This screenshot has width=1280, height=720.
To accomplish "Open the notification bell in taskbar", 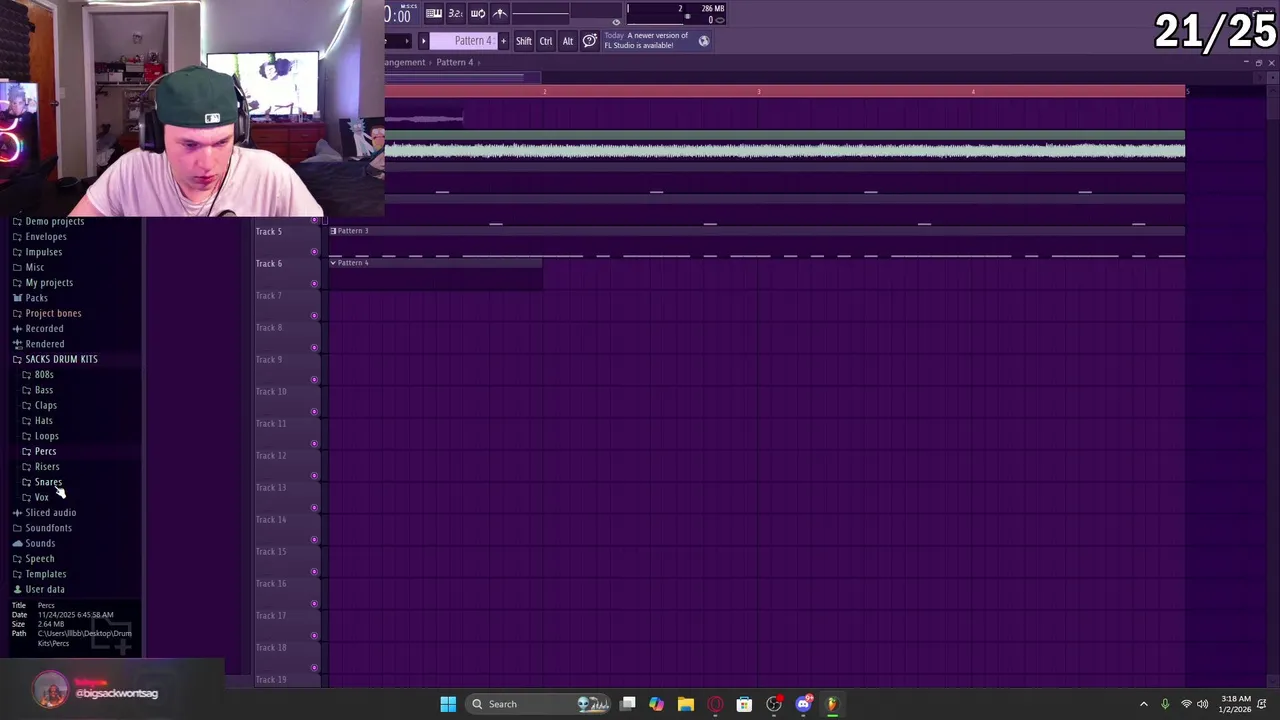I will 1263,704.
